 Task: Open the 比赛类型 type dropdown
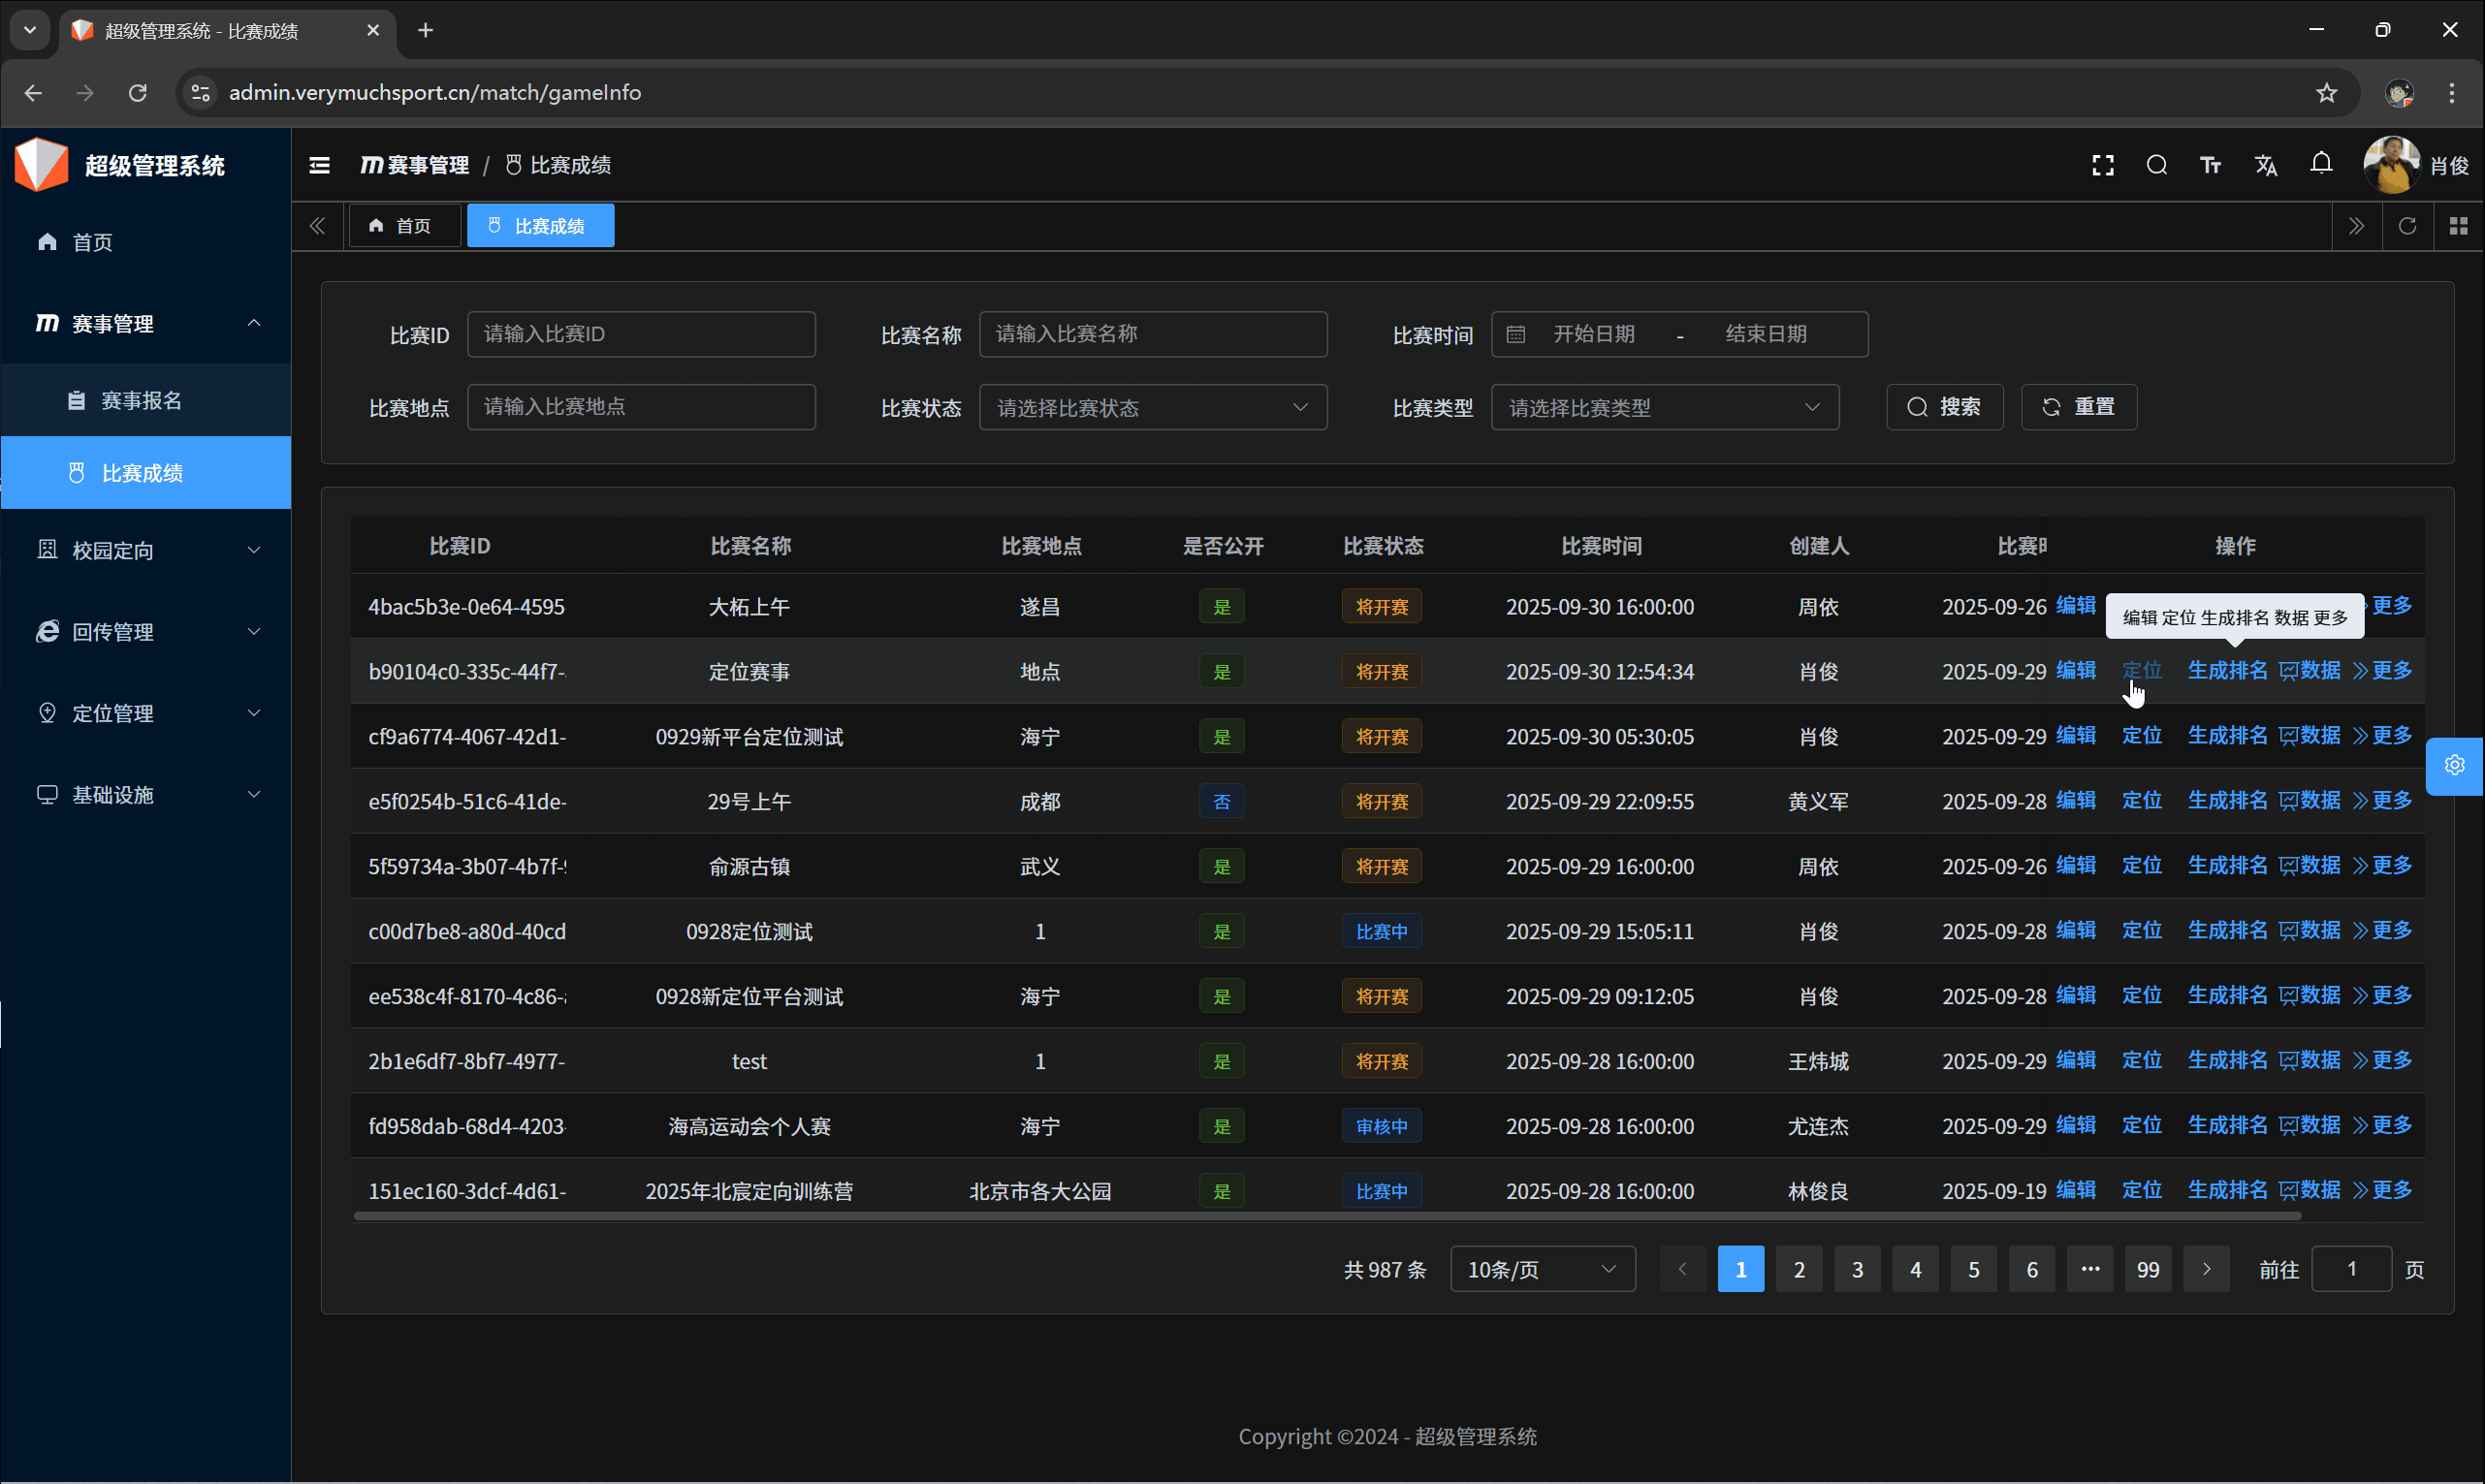[x=1664, y=408]
